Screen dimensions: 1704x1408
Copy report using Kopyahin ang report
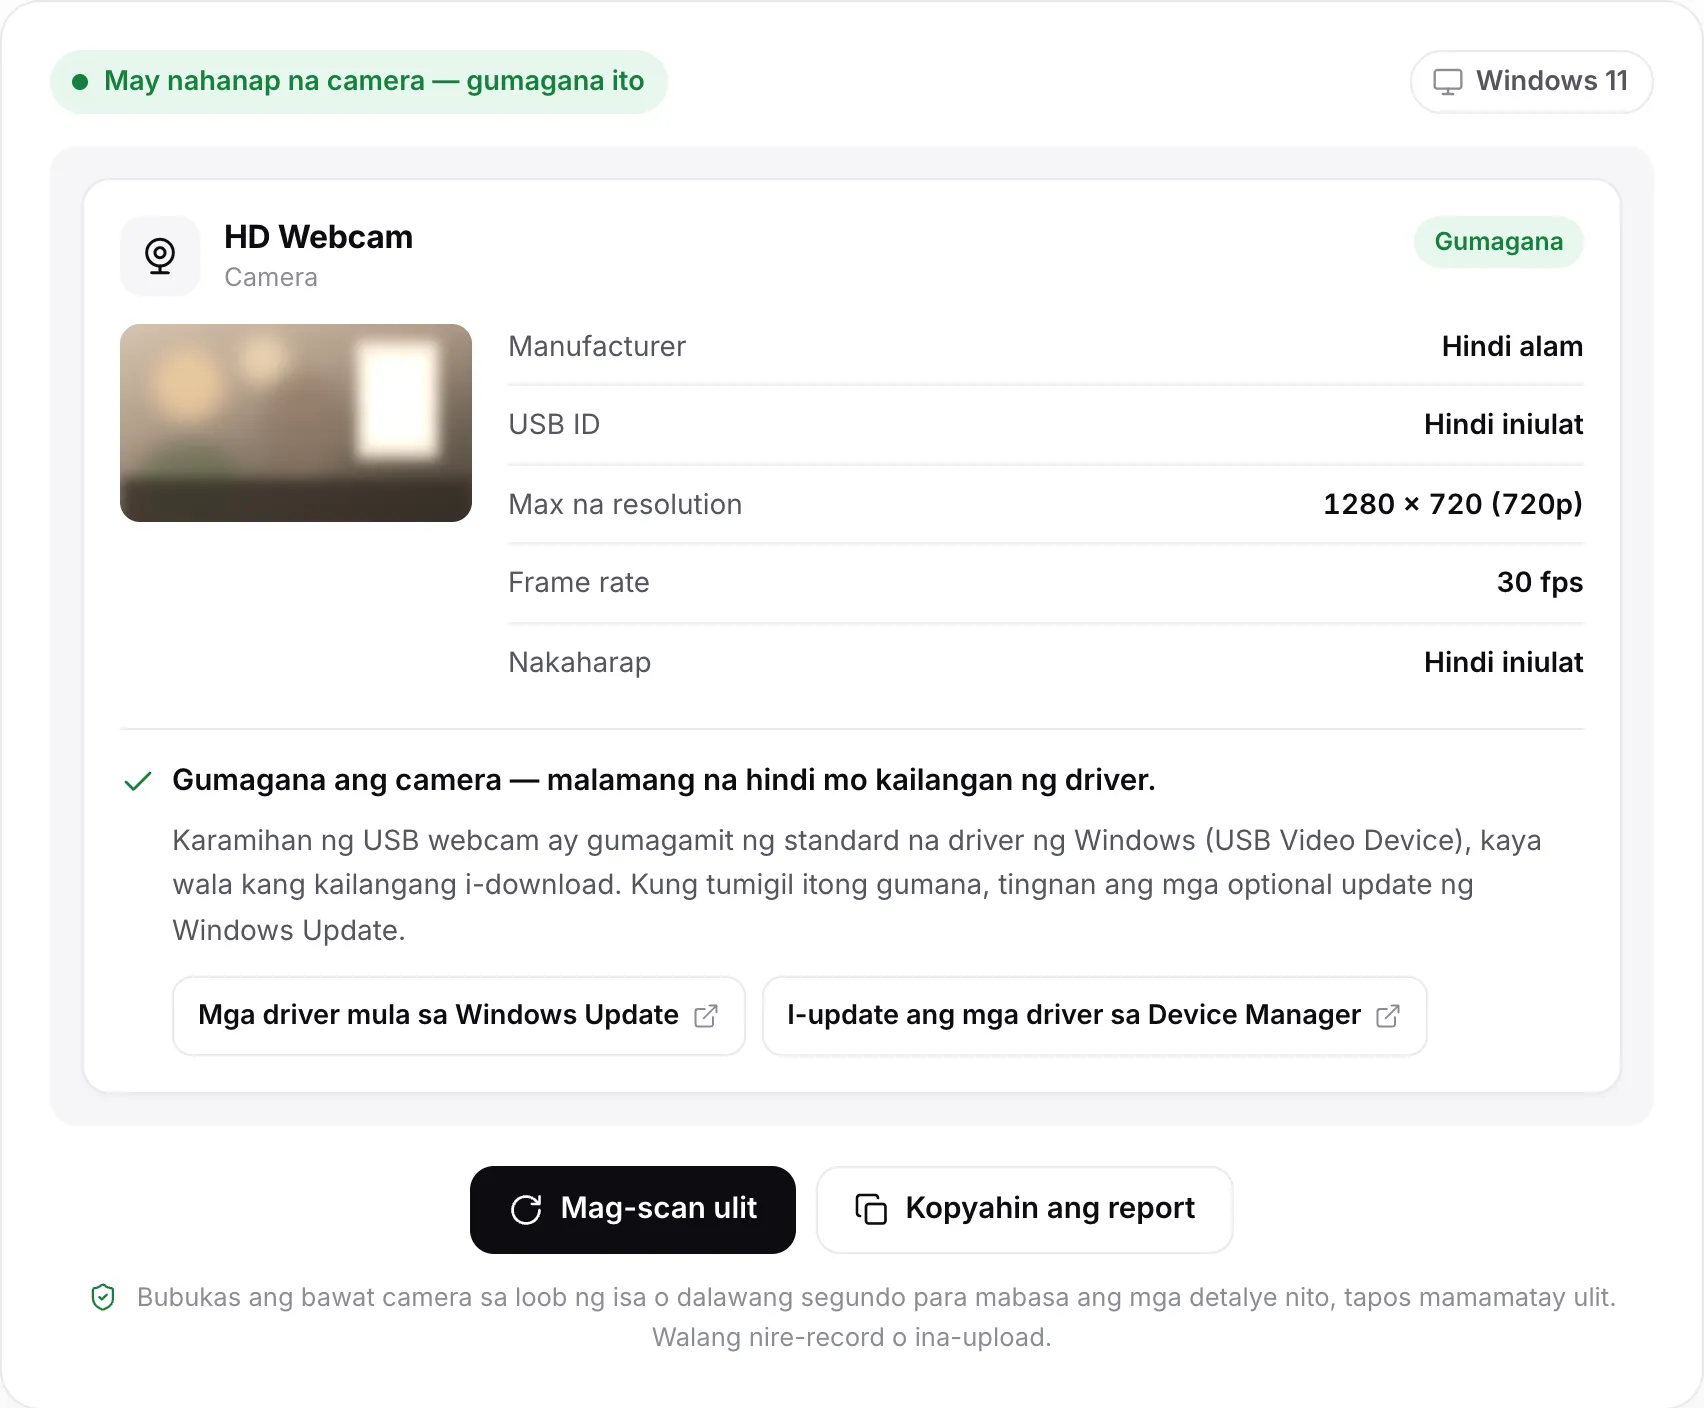[1025, 1209]
